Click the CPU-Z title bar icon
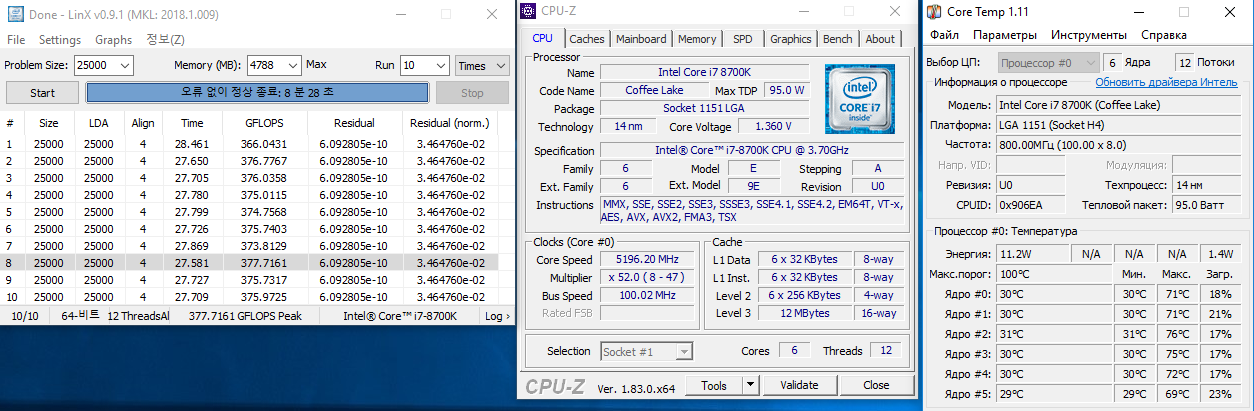 click(529, 11)
